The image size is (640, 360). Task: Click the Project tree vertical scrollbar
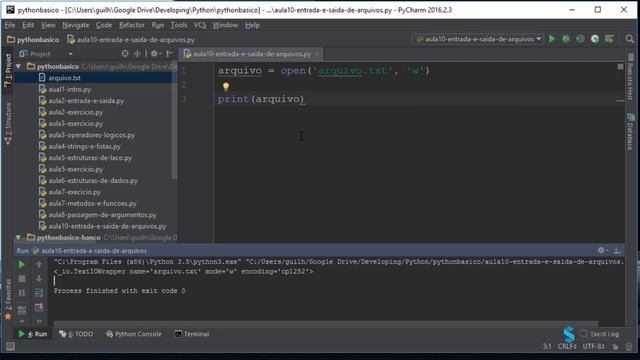(175, 120)
